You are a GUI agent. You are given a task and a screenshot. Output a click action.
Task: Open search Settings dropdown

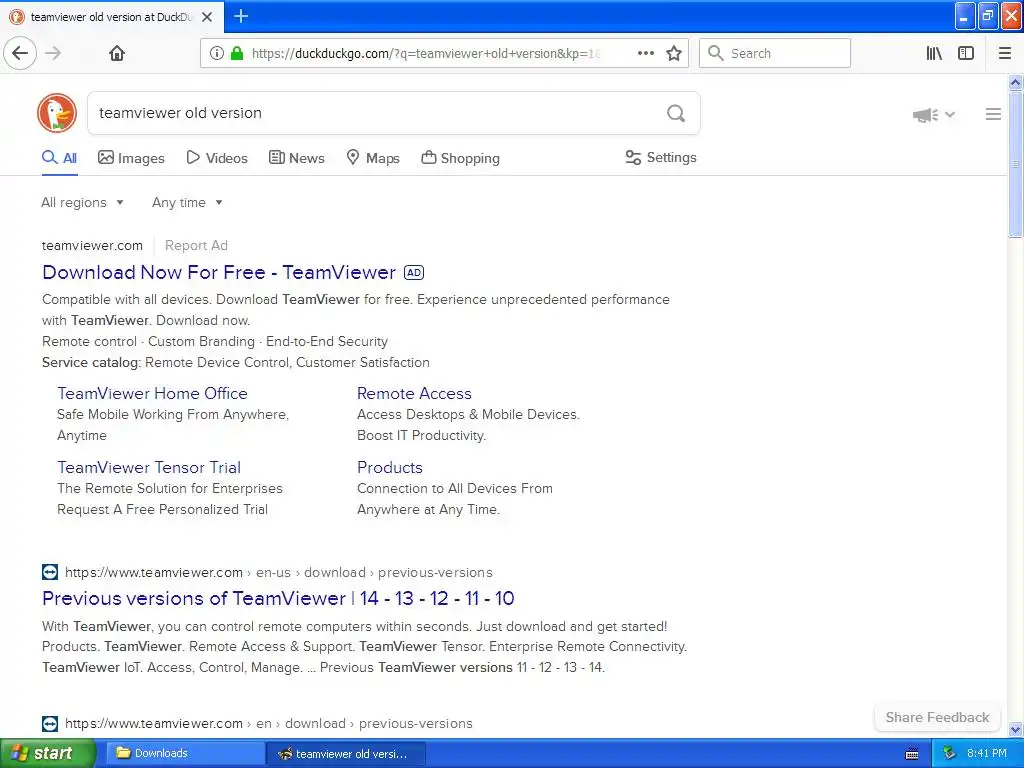661,157
